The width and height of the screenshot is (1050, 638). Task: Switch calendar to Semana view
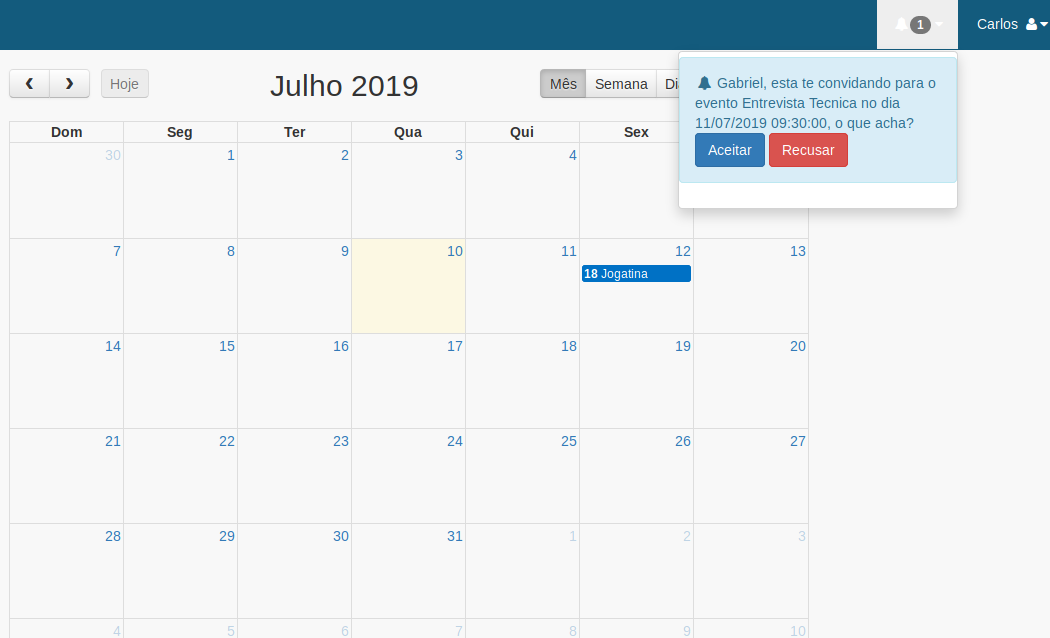(x=620, y=84)
